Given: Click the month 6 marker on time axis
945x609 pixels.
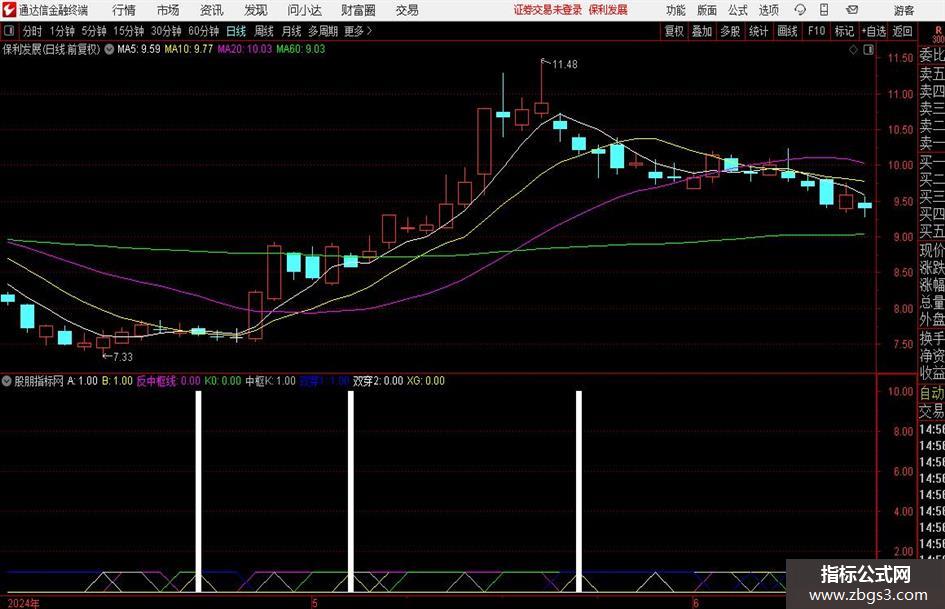Looking at the screenshot, I should (695, 603).
